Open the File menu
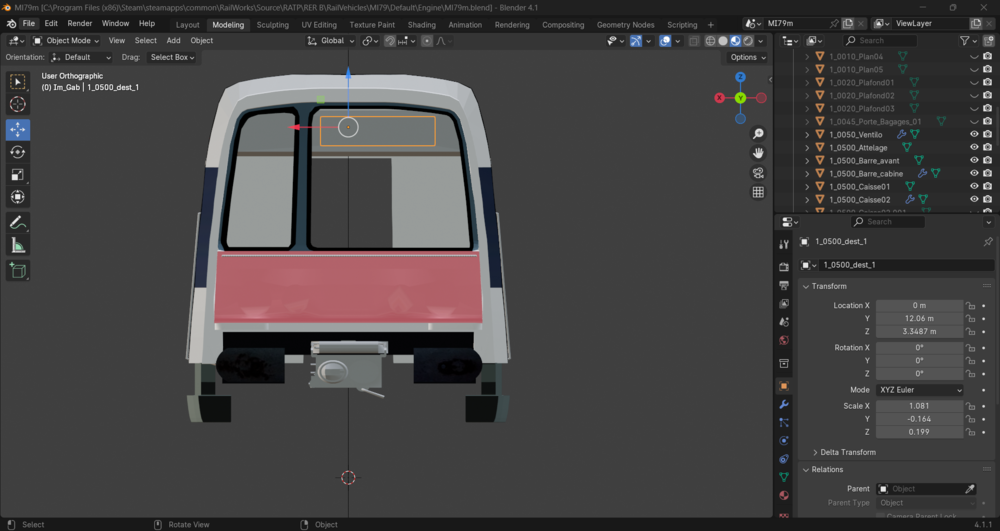Screen dimensions: 1000x531 tap(29, 24)
